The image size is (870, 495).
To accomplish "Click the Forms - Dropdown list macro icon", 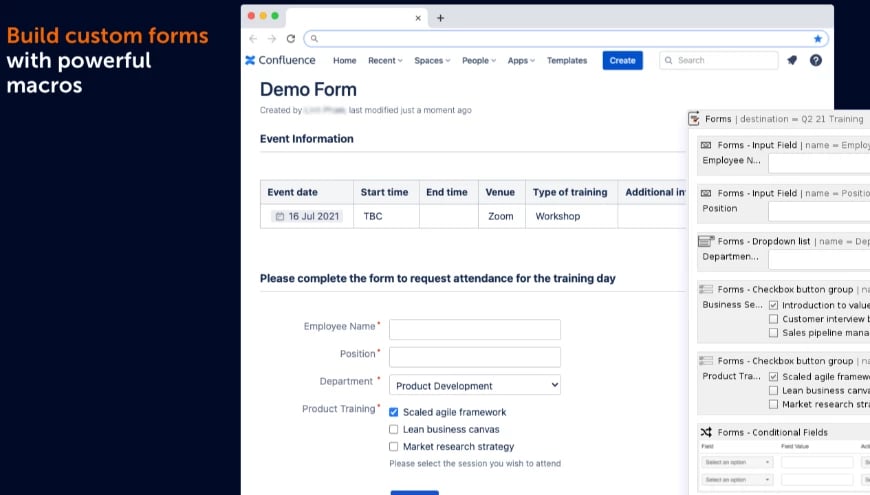I will pyautogui.click(x=706, y=241).
